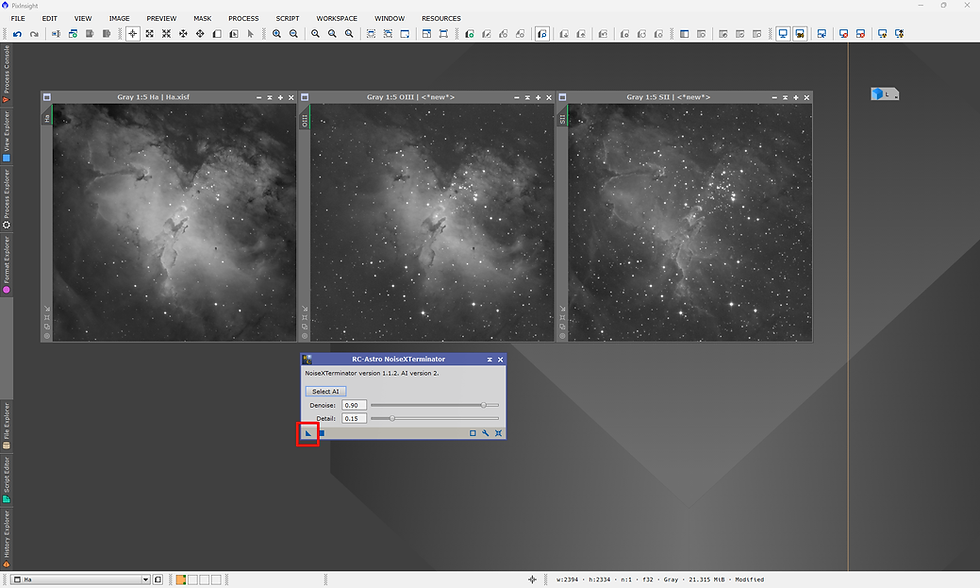
Task: Open the WORKSPACE menu
Action: click(x=337, y=19)
